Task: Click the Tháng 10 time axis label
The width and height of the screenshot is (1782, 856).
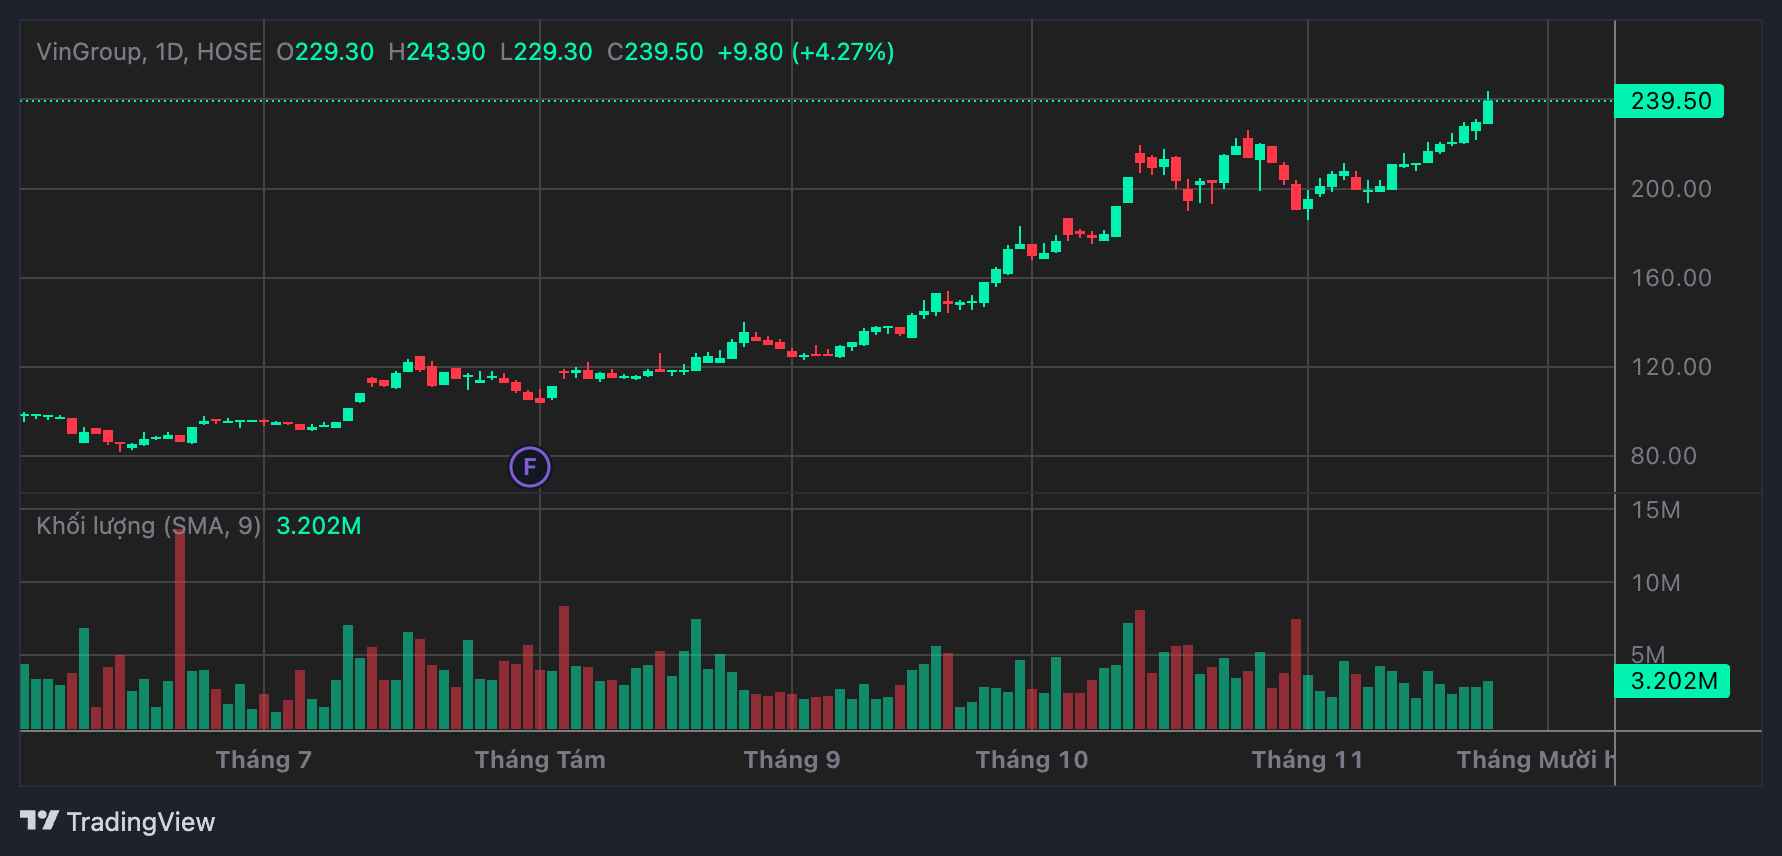Action: pos(1032,760)
